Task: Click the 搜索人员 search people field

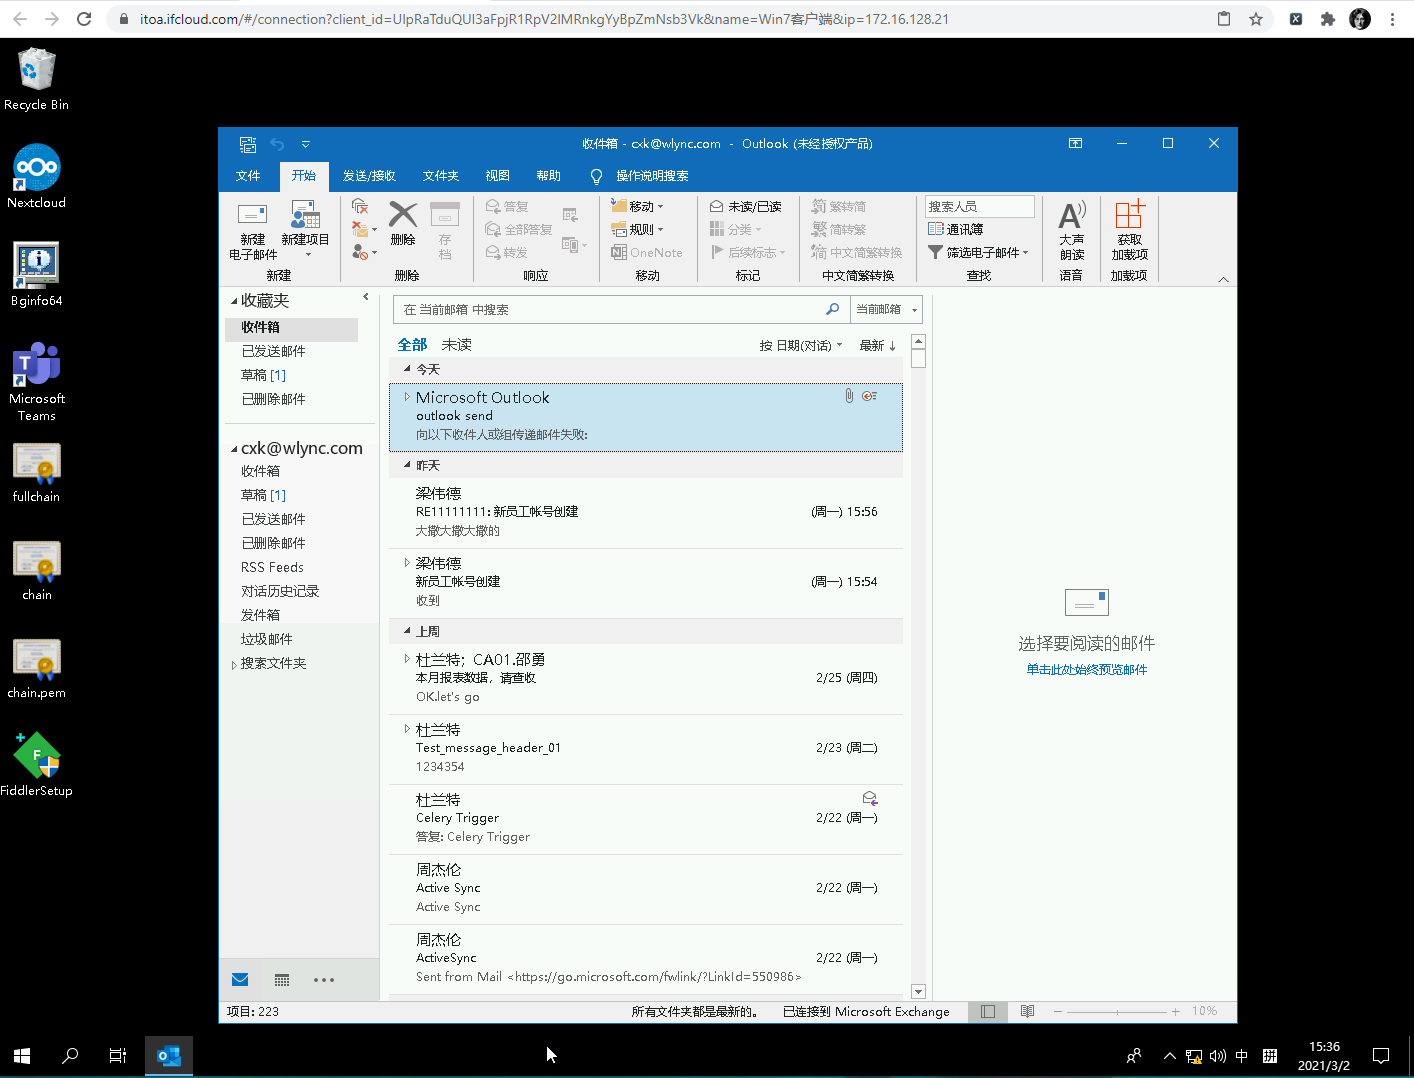Action: coord(979,206)
